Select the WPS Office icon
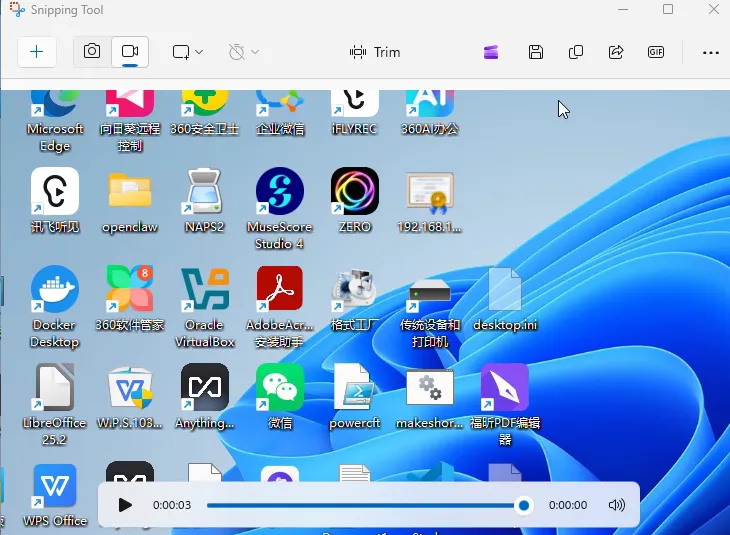730x535 pixels. coord(55,495)
